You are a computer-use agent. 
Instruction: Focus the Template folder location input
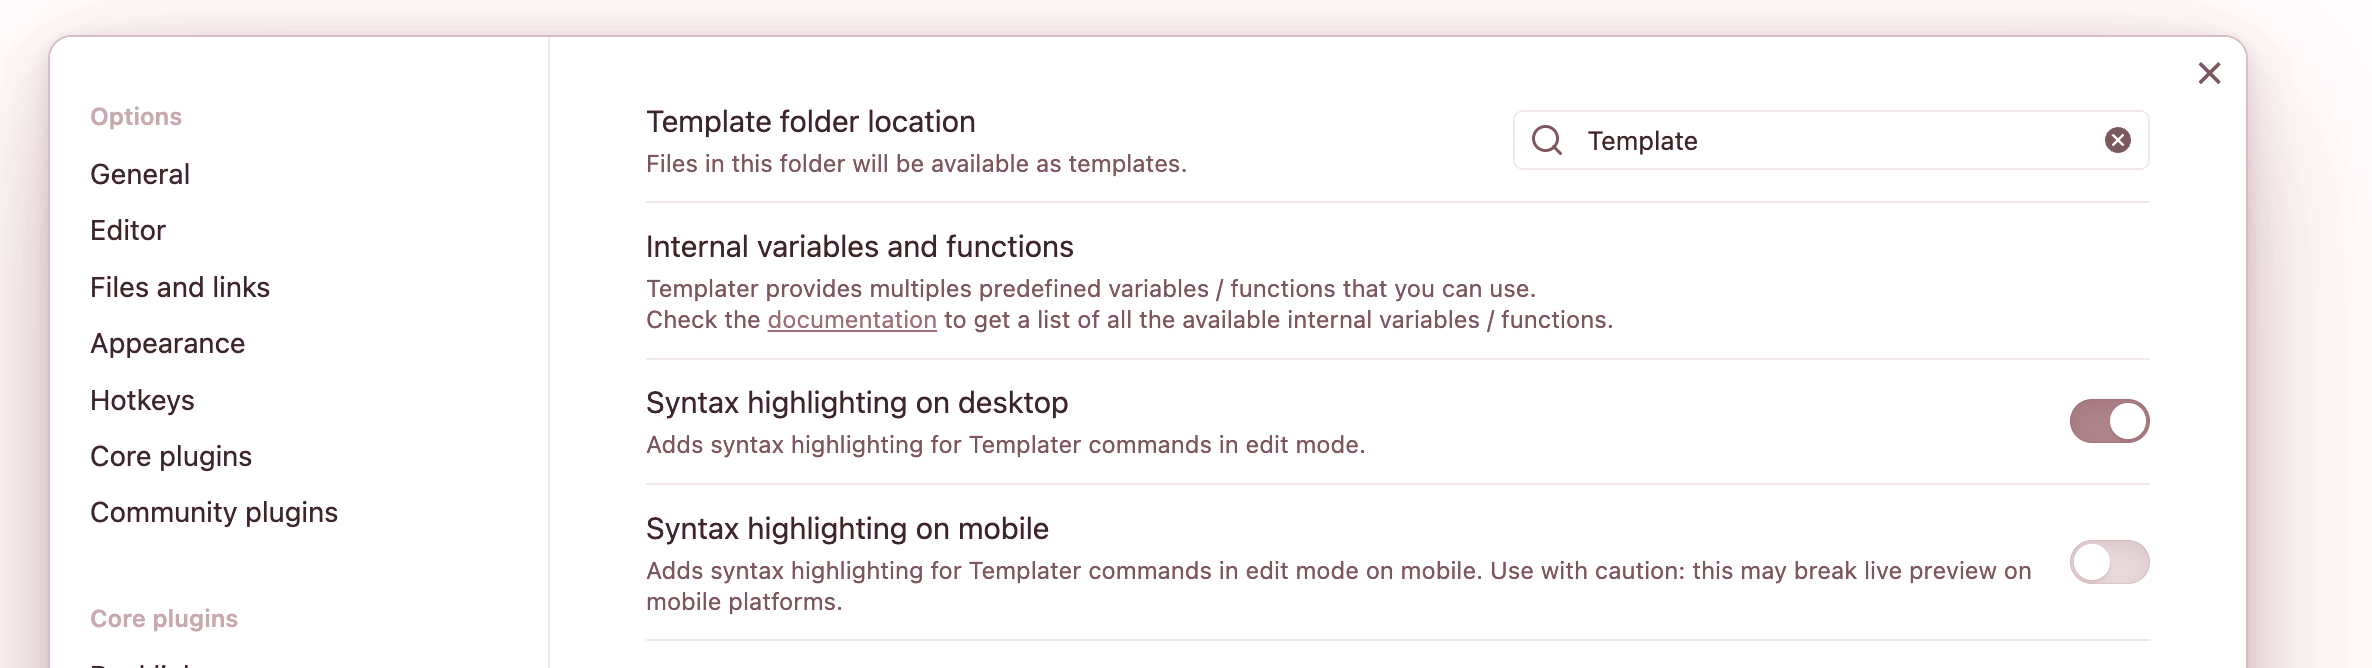pyautogui.click(x=1830, y=141)
